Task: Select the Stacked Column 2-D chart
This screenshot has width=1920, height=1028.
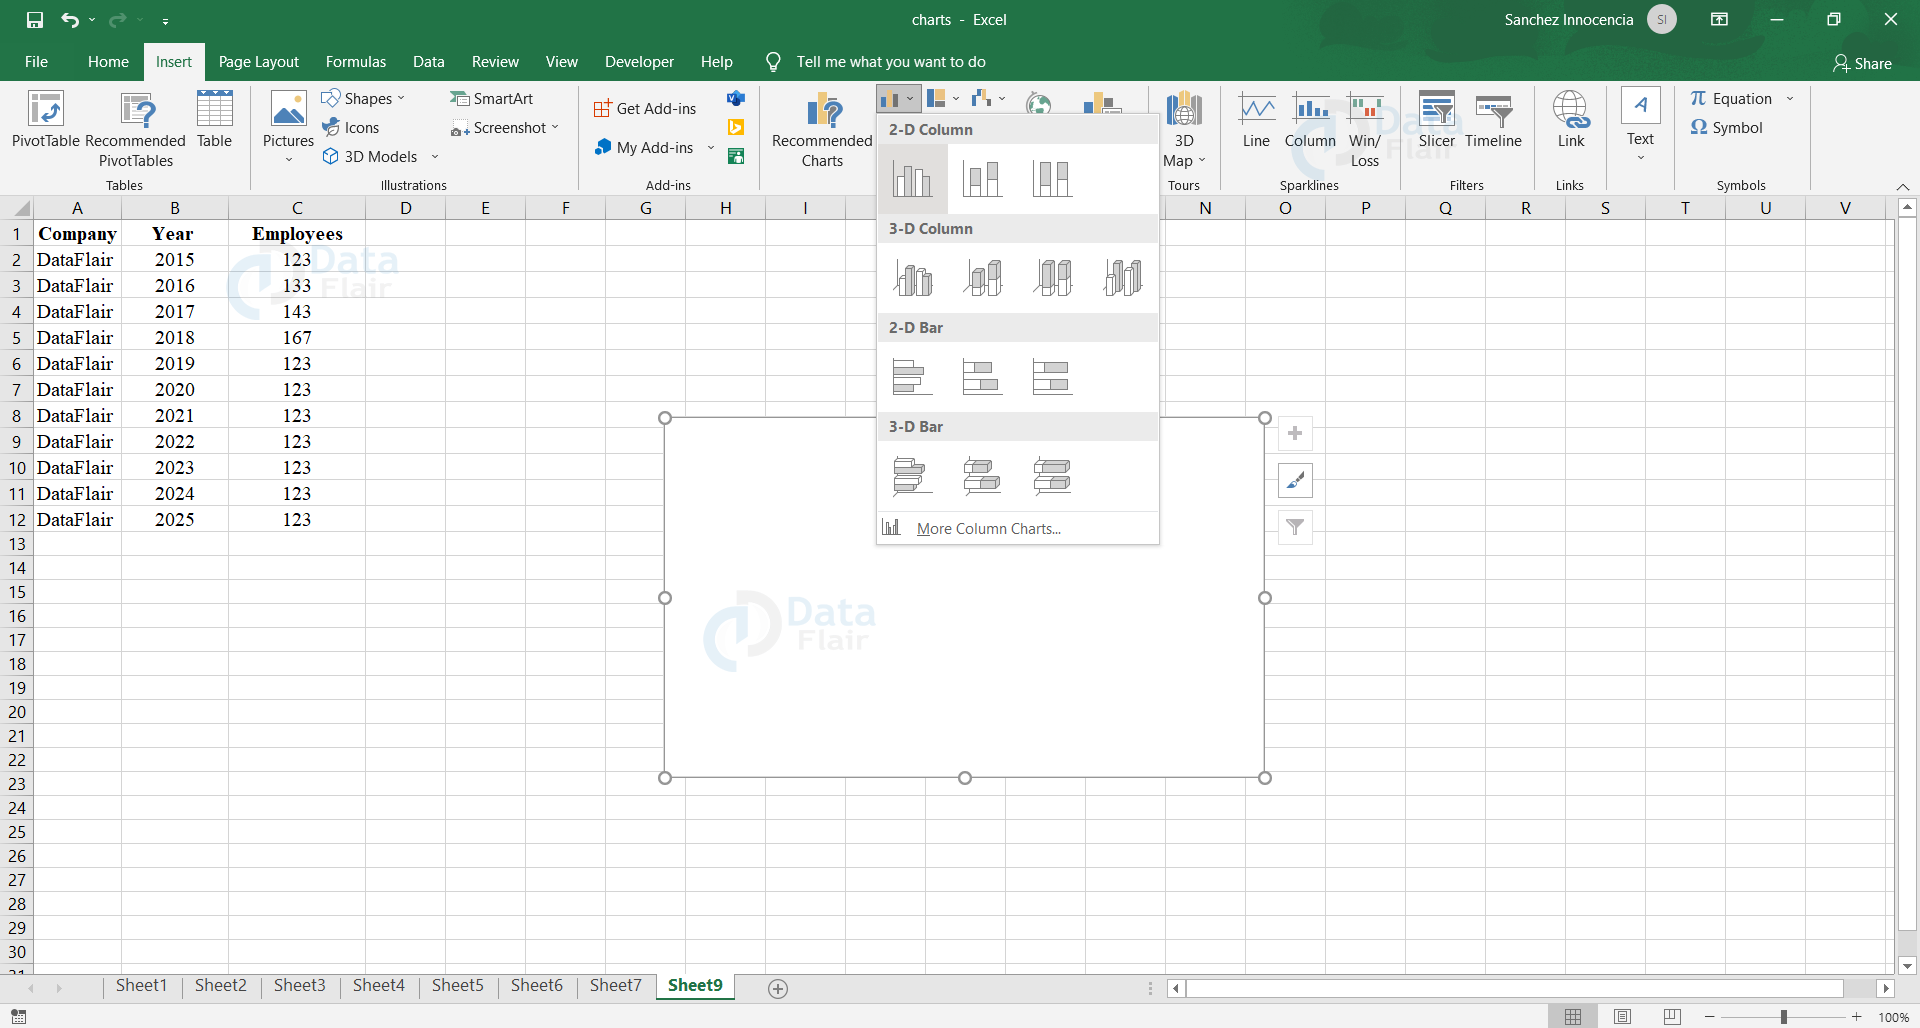Action: pyautogui.click(x=982, y=180)
